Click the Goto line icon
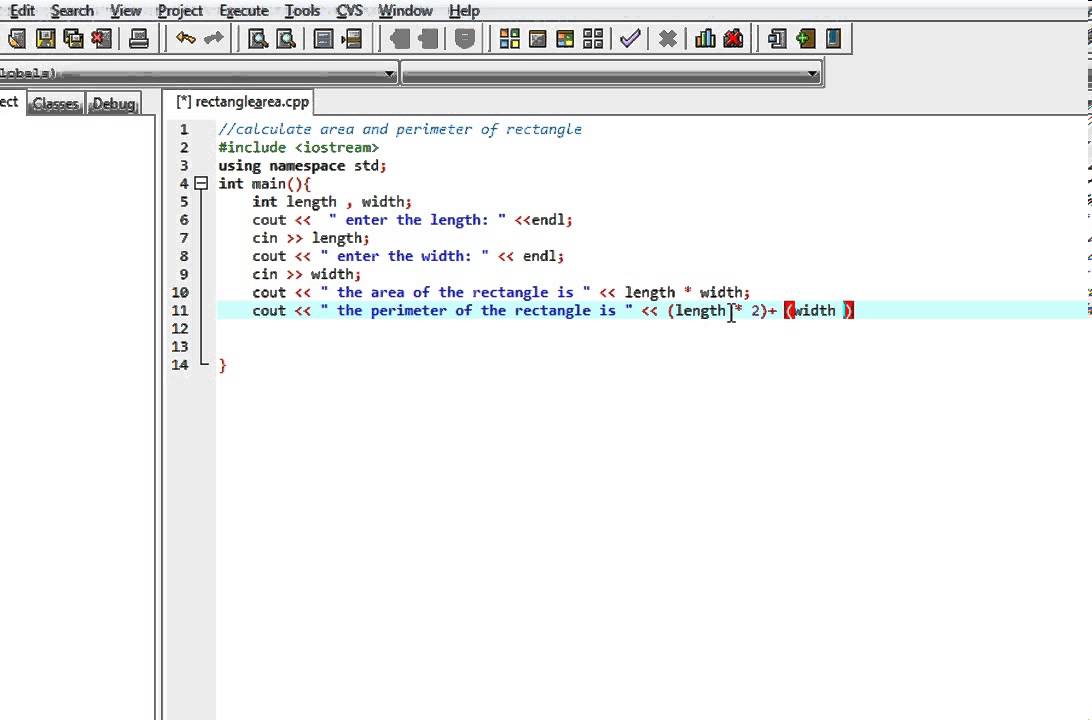The image size is (1092, 720). coord(352,38)
